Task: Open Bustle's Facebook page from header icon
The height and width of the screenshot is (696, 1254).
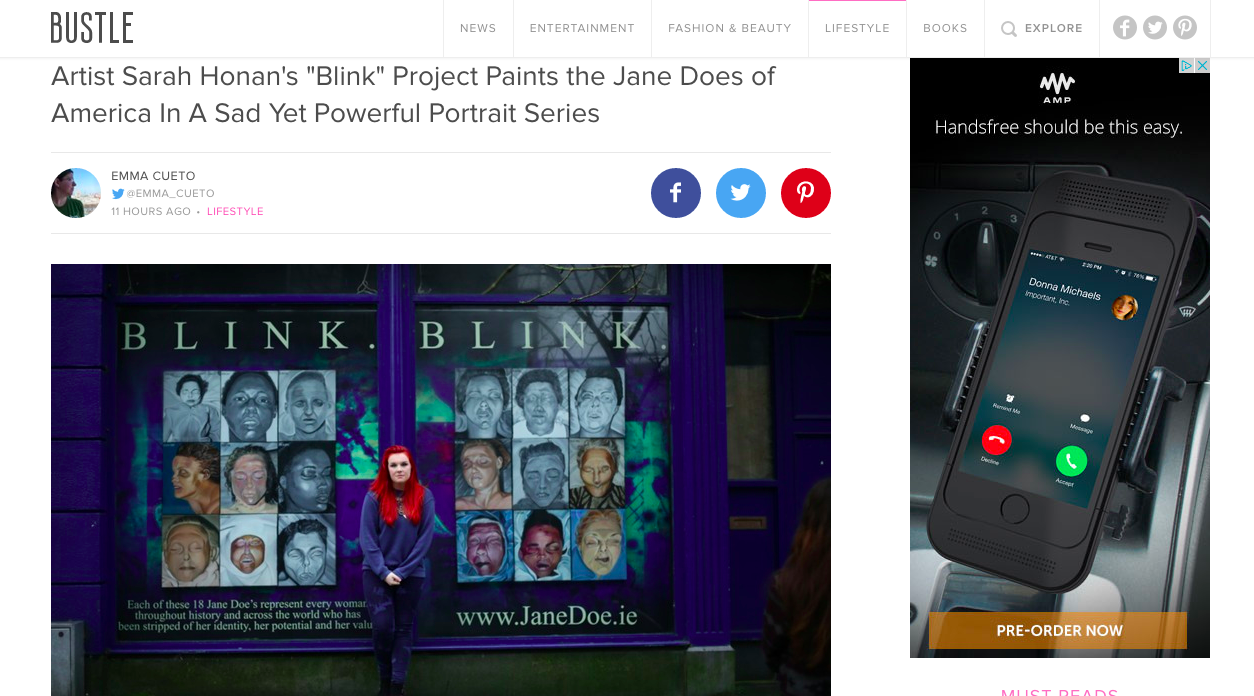Action: point(1125,28)
